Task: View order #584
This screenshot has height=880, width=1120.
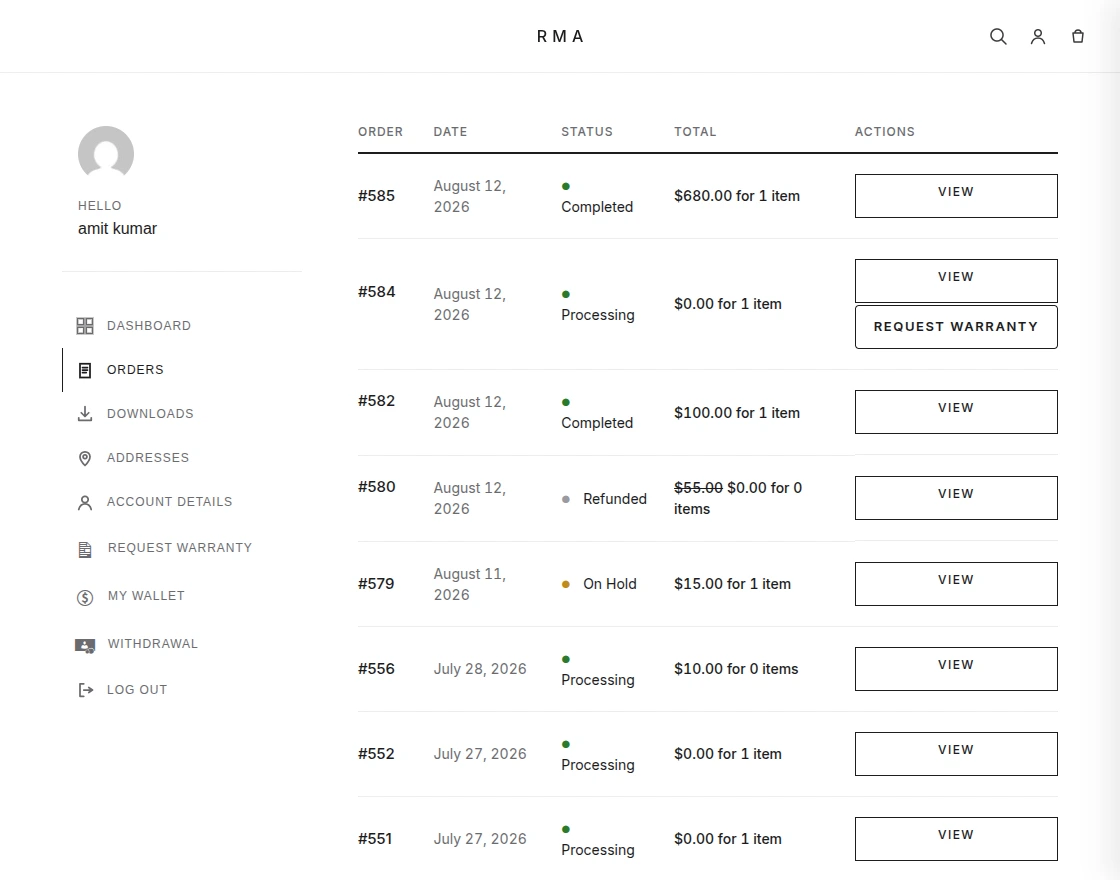Action: (956, 281)
